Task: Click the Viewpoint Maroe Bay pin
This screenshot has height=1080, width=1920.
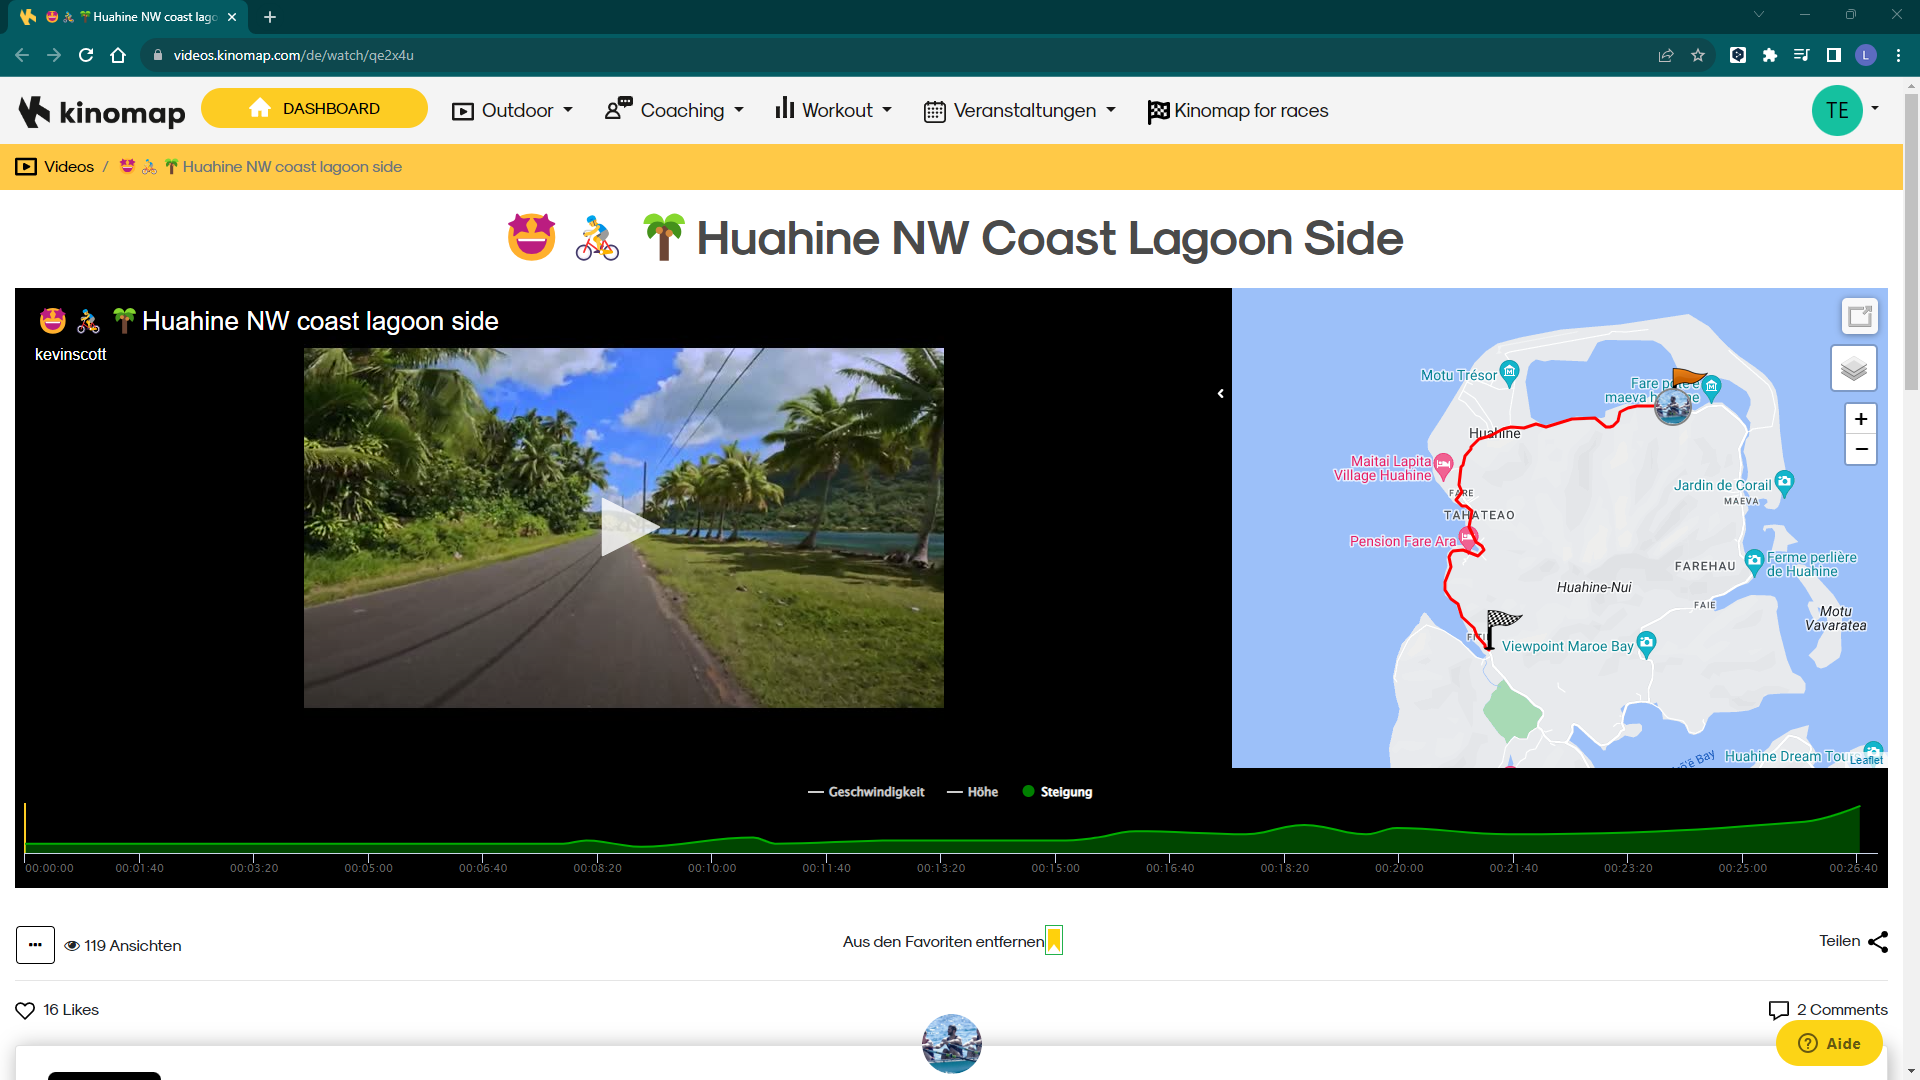Action: point(1646,644)
